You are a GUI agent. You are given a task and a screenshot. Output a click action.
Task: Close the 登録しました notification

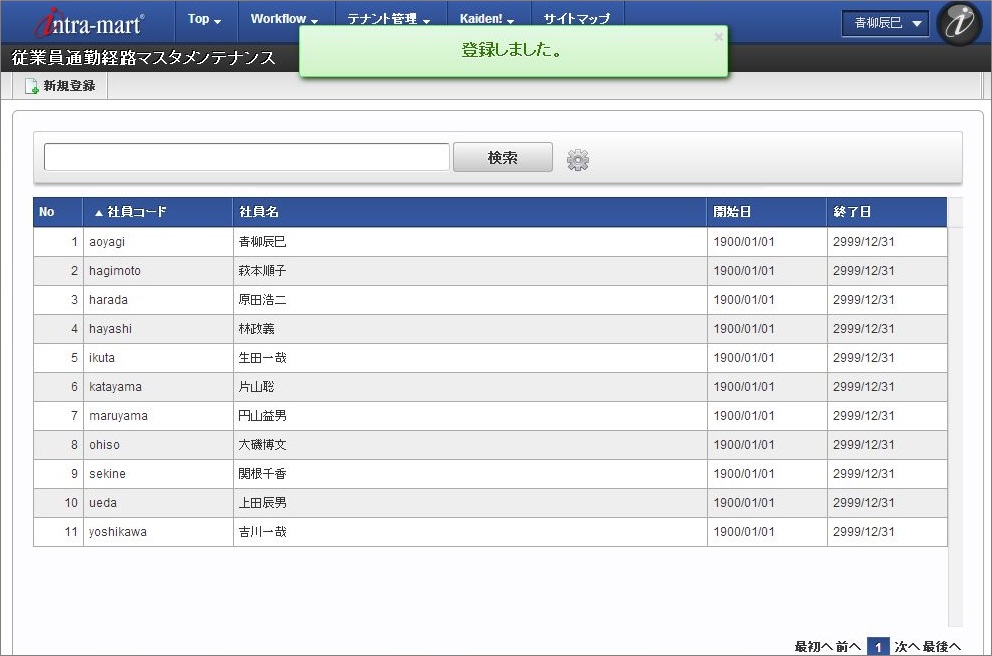coord(718,37)
